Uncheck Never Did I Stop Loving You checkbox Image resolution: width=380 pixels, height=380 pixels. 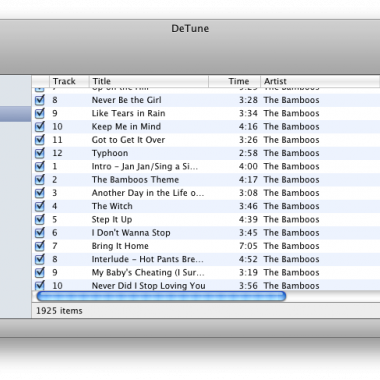point(40,285)
